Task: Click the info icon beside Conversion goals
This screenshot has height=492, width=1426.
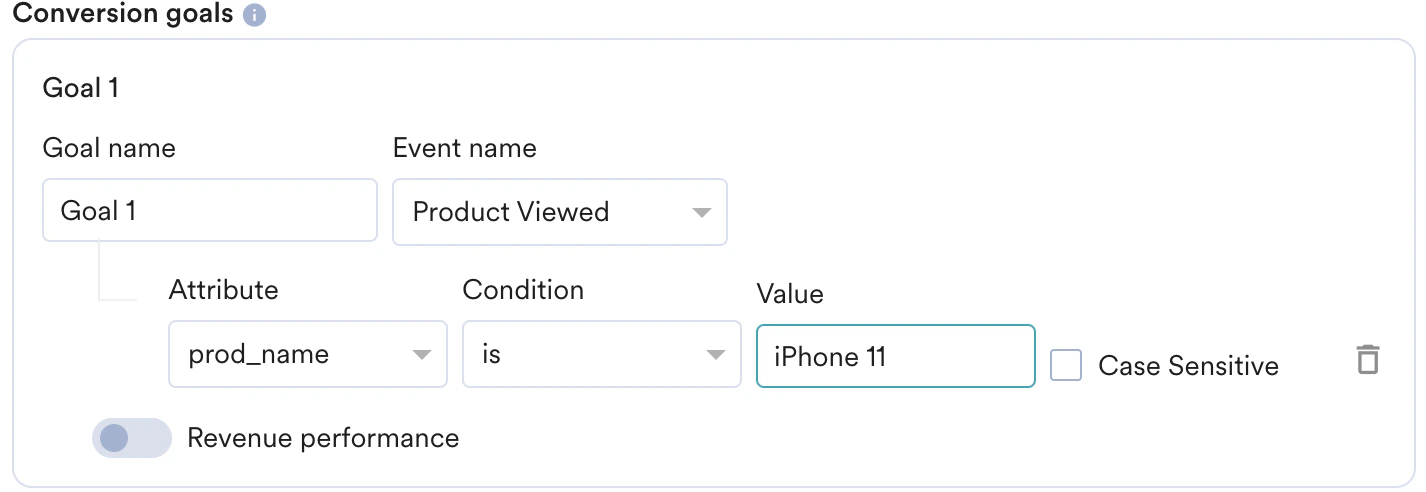Action: click(255, 16)
